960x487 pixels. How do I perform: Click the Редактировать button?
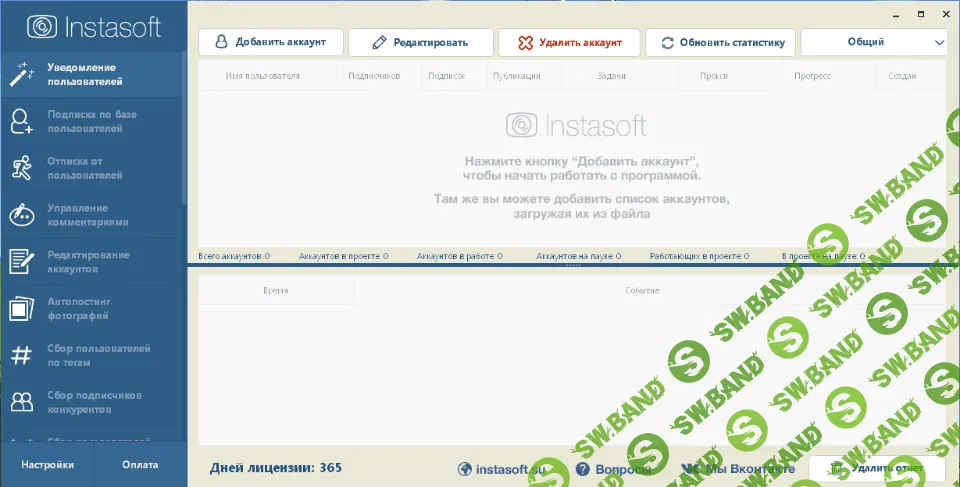point(421,42)
